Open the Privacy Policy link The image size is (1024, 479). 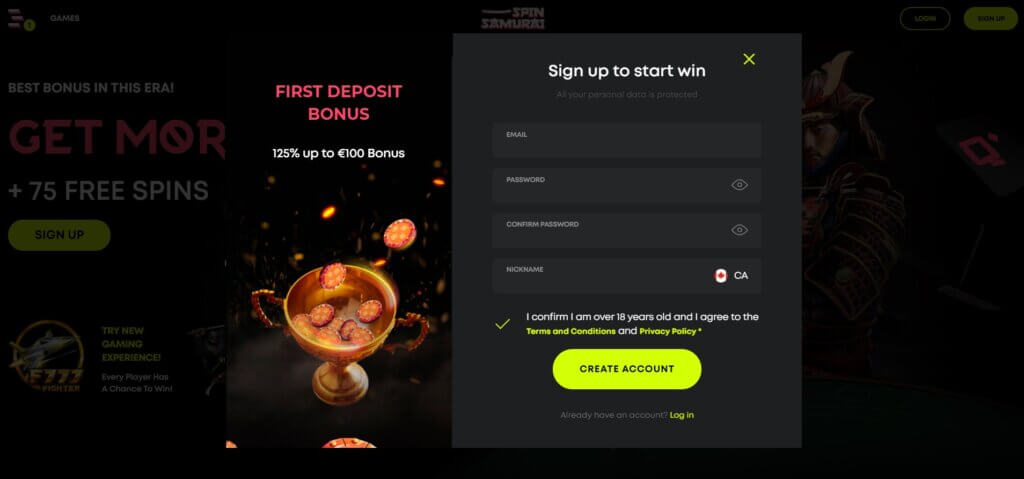[x=668, y=331]
